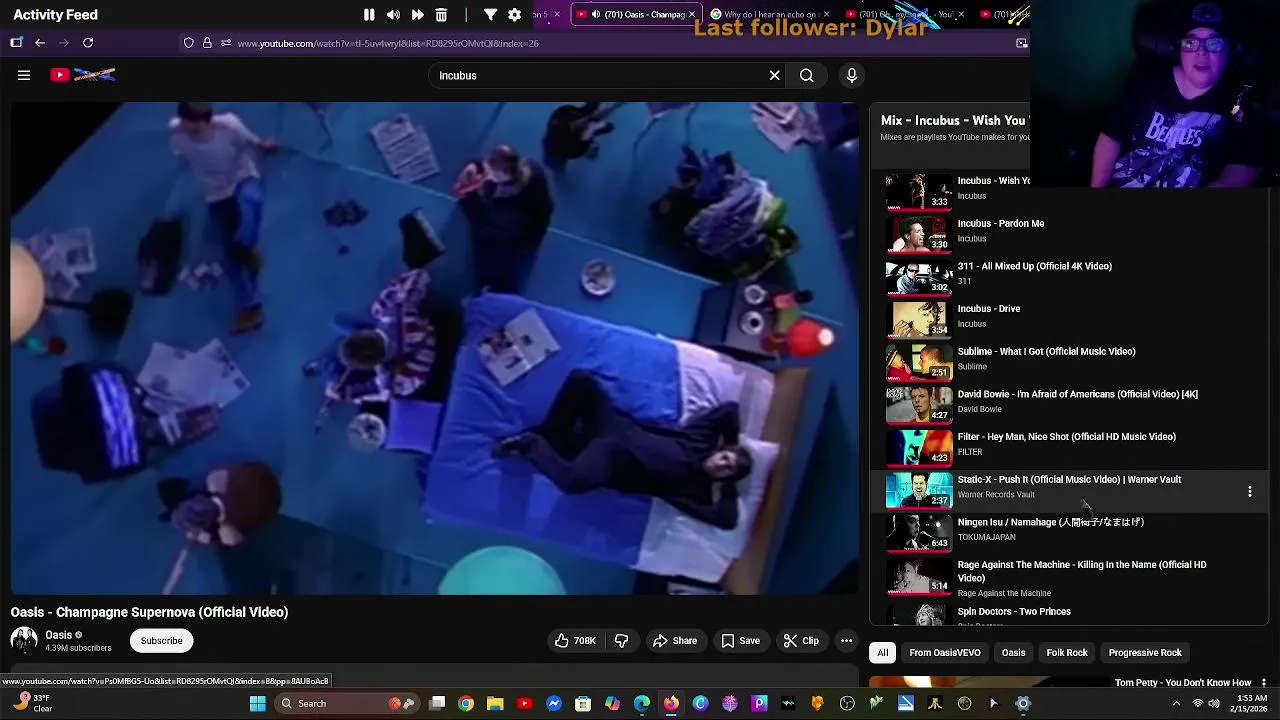Create a Clip of the video
The height and width of the screenshot is (720, 1280).
pos(801,641)
